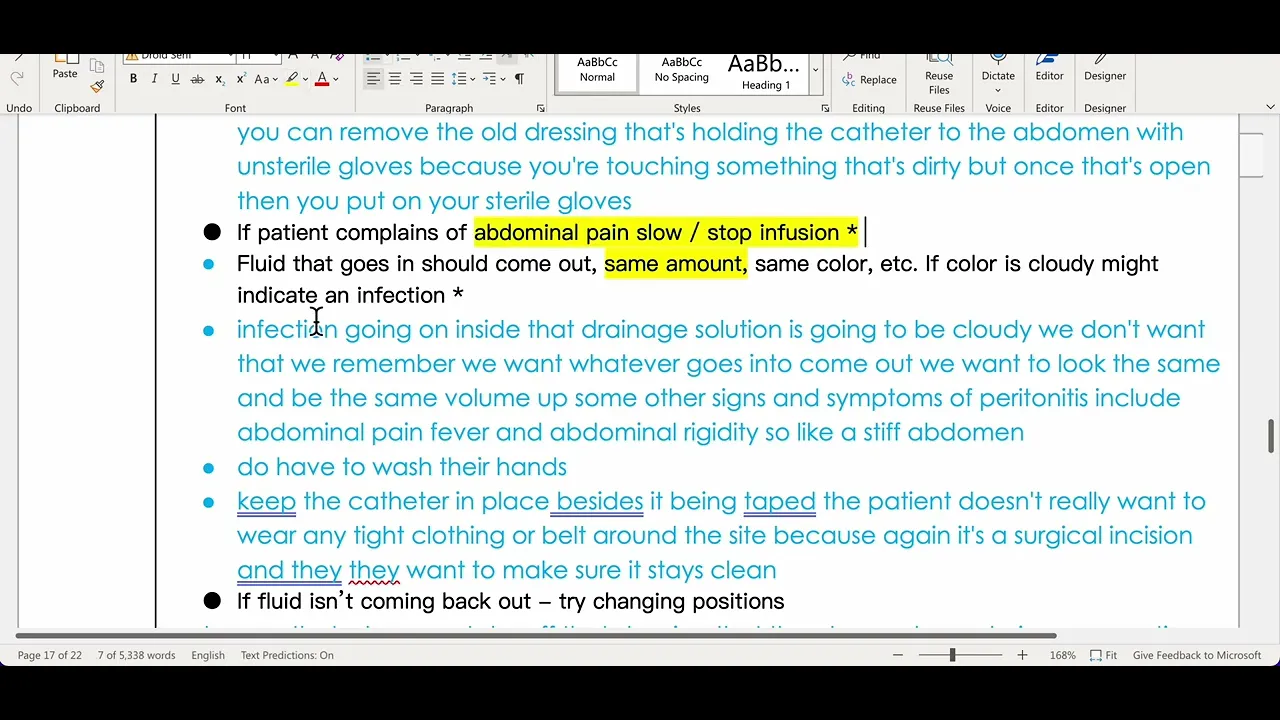Screen dimensions: 1280x720
Task: Open the Line Spacing dropdown arrow
Action: (472, 79)
